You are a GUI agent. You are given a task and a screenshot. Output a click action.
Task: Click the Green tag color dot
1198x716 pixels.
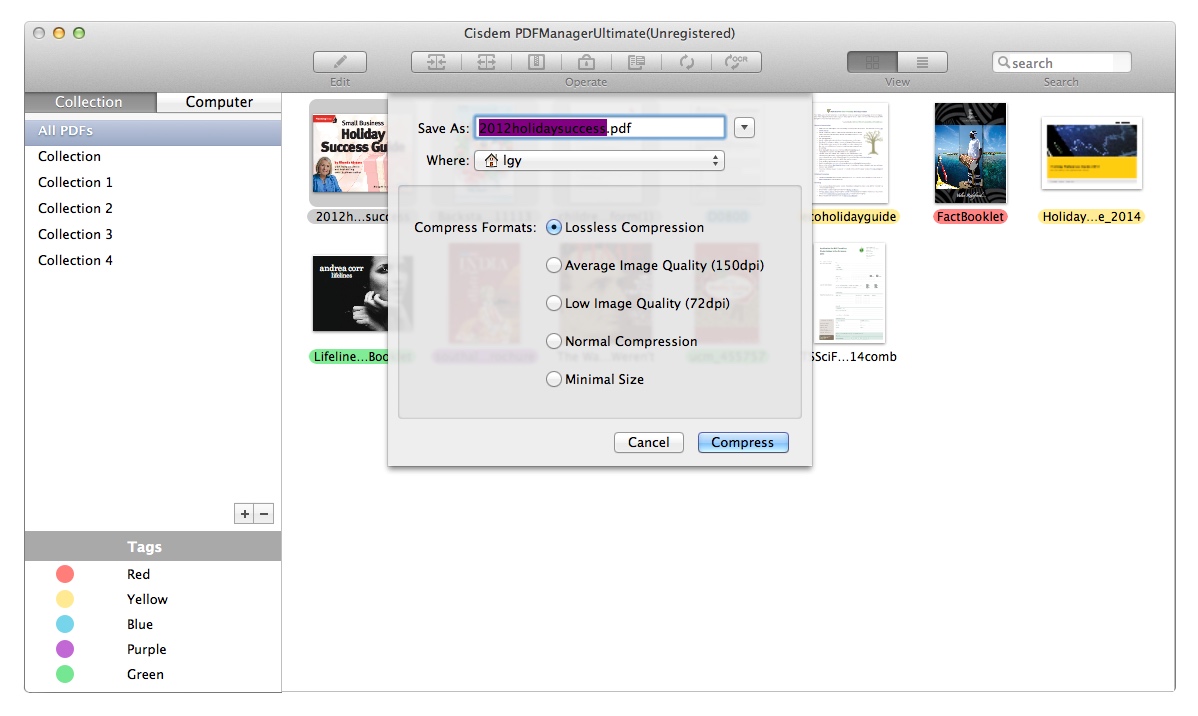point(65,674)
